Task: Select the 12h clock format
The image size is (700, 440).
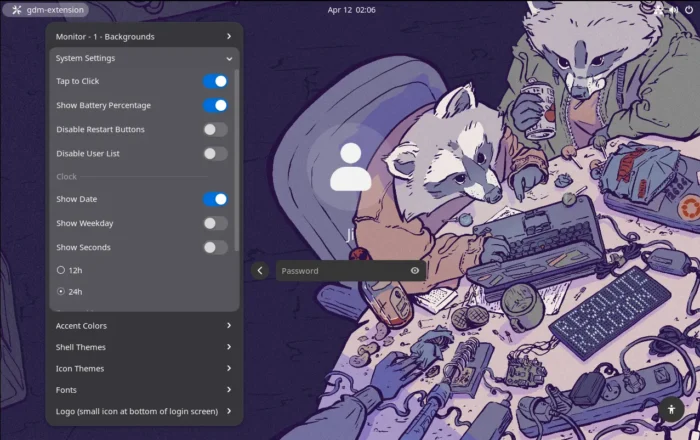Action: click(x=61, y=270)
